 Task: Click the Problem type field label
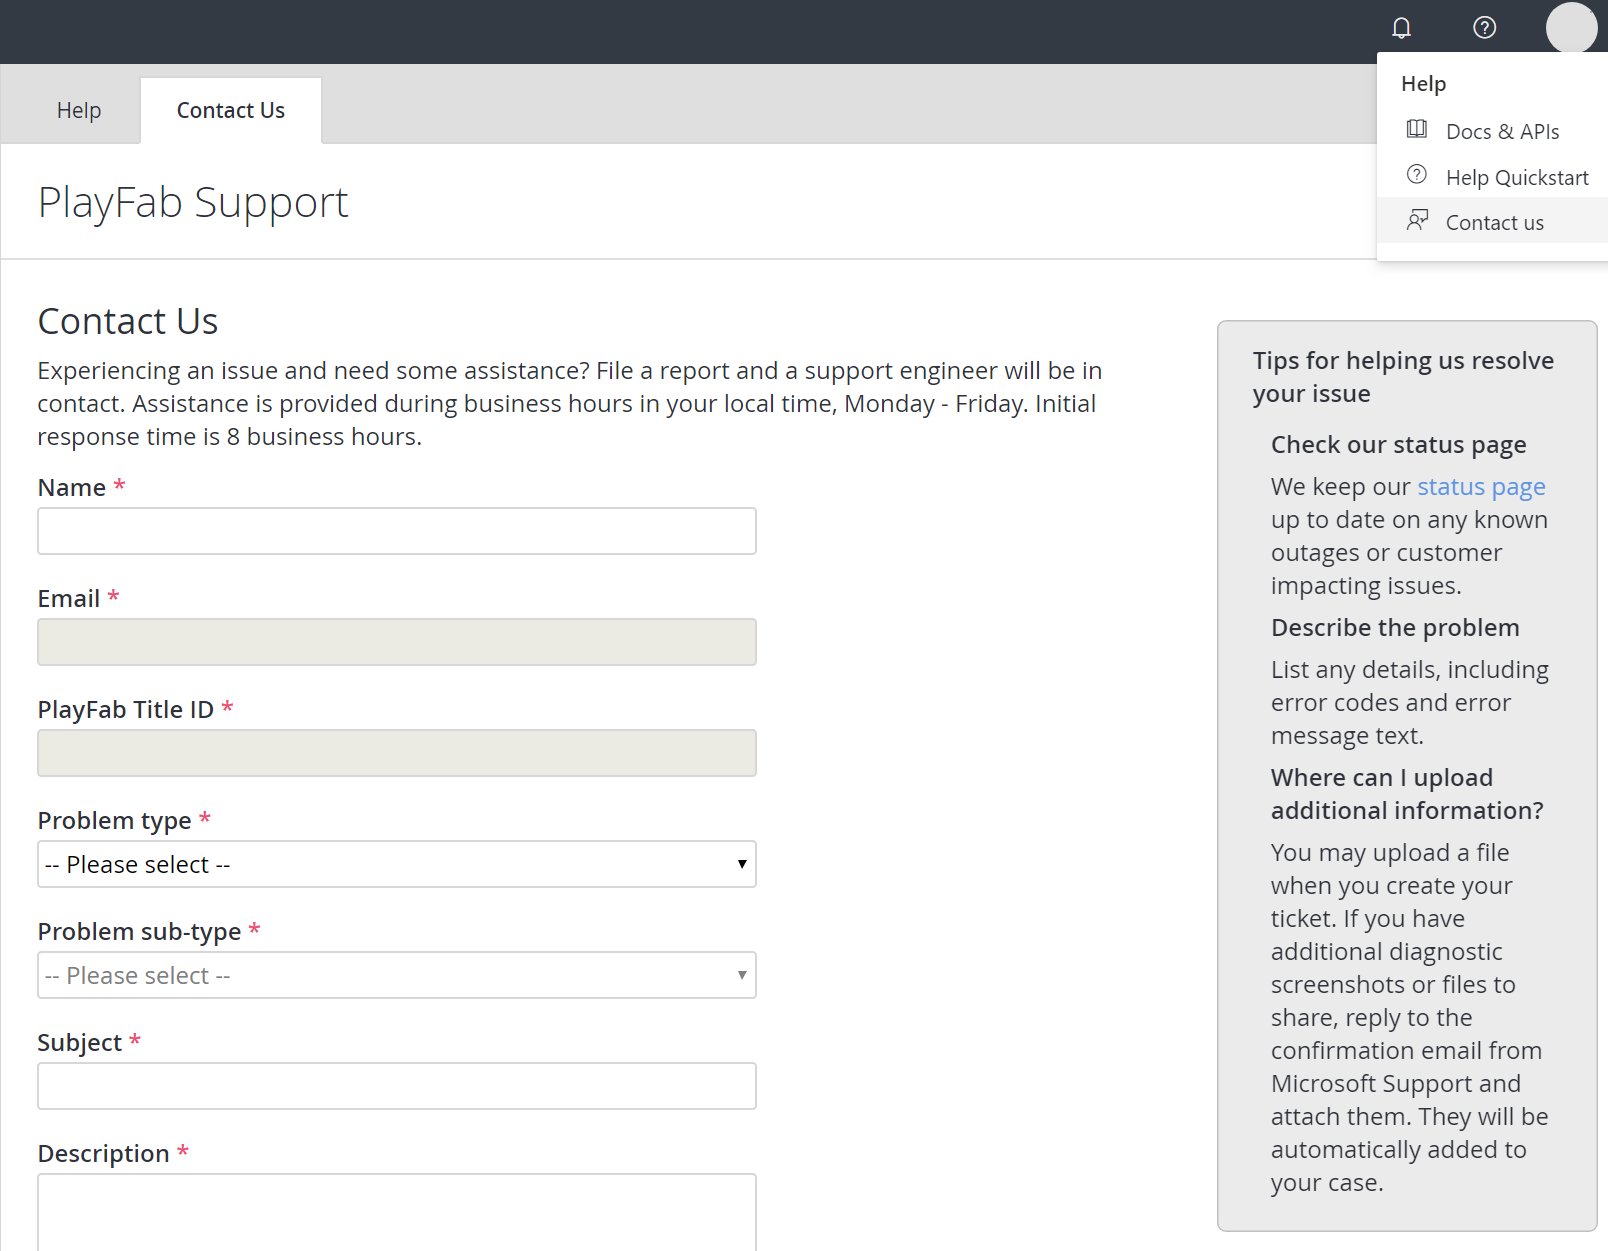(x=114, y=821)
